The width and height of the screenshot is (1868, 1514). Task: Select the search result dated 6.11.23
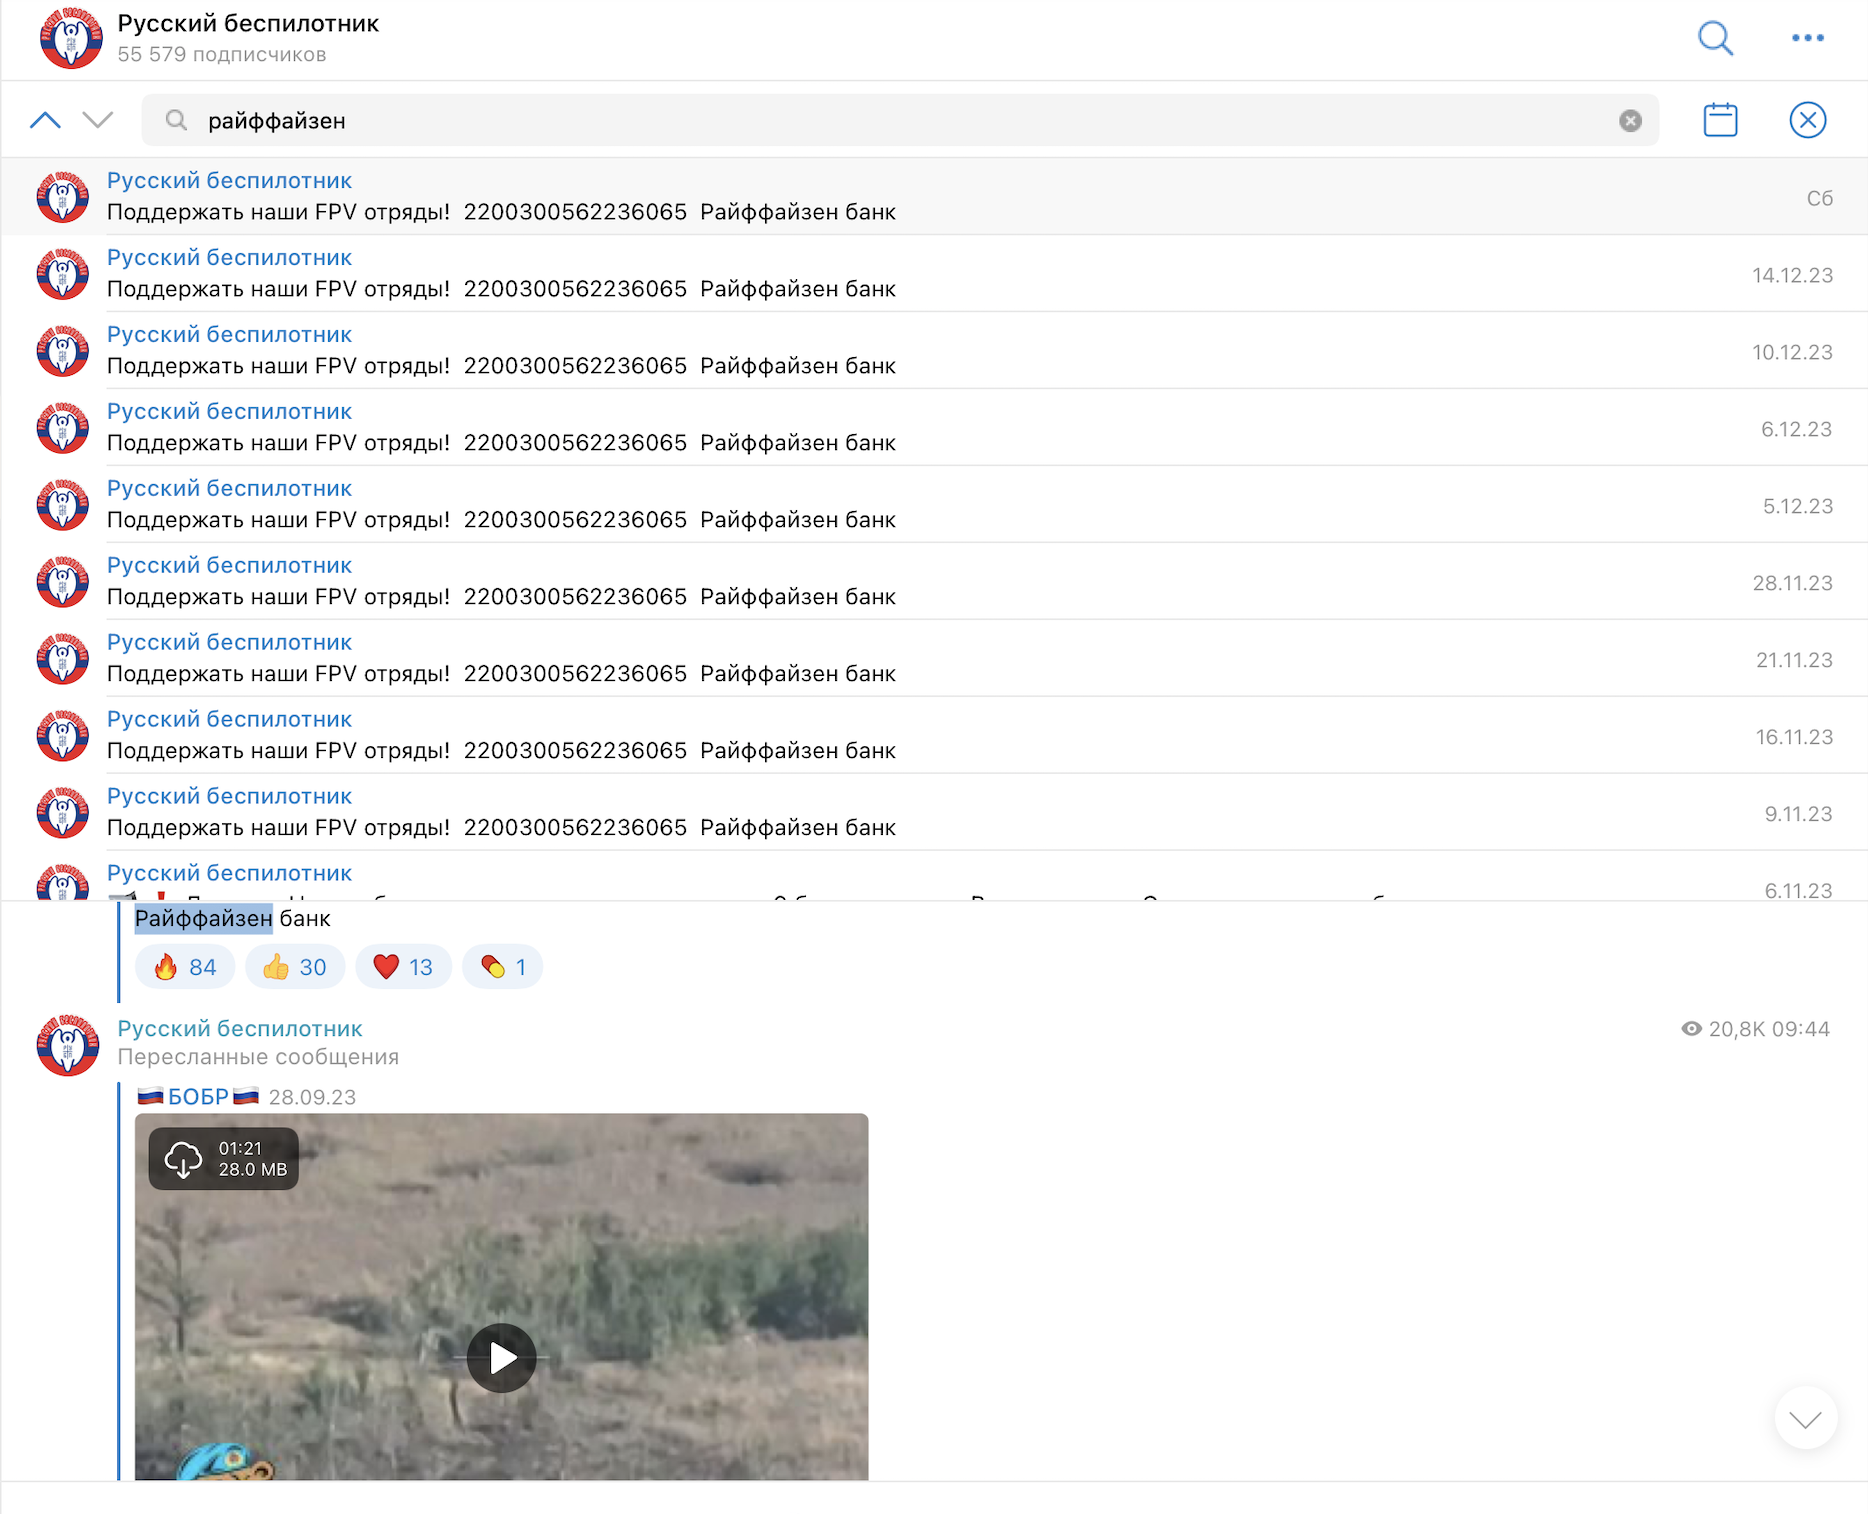934,877
